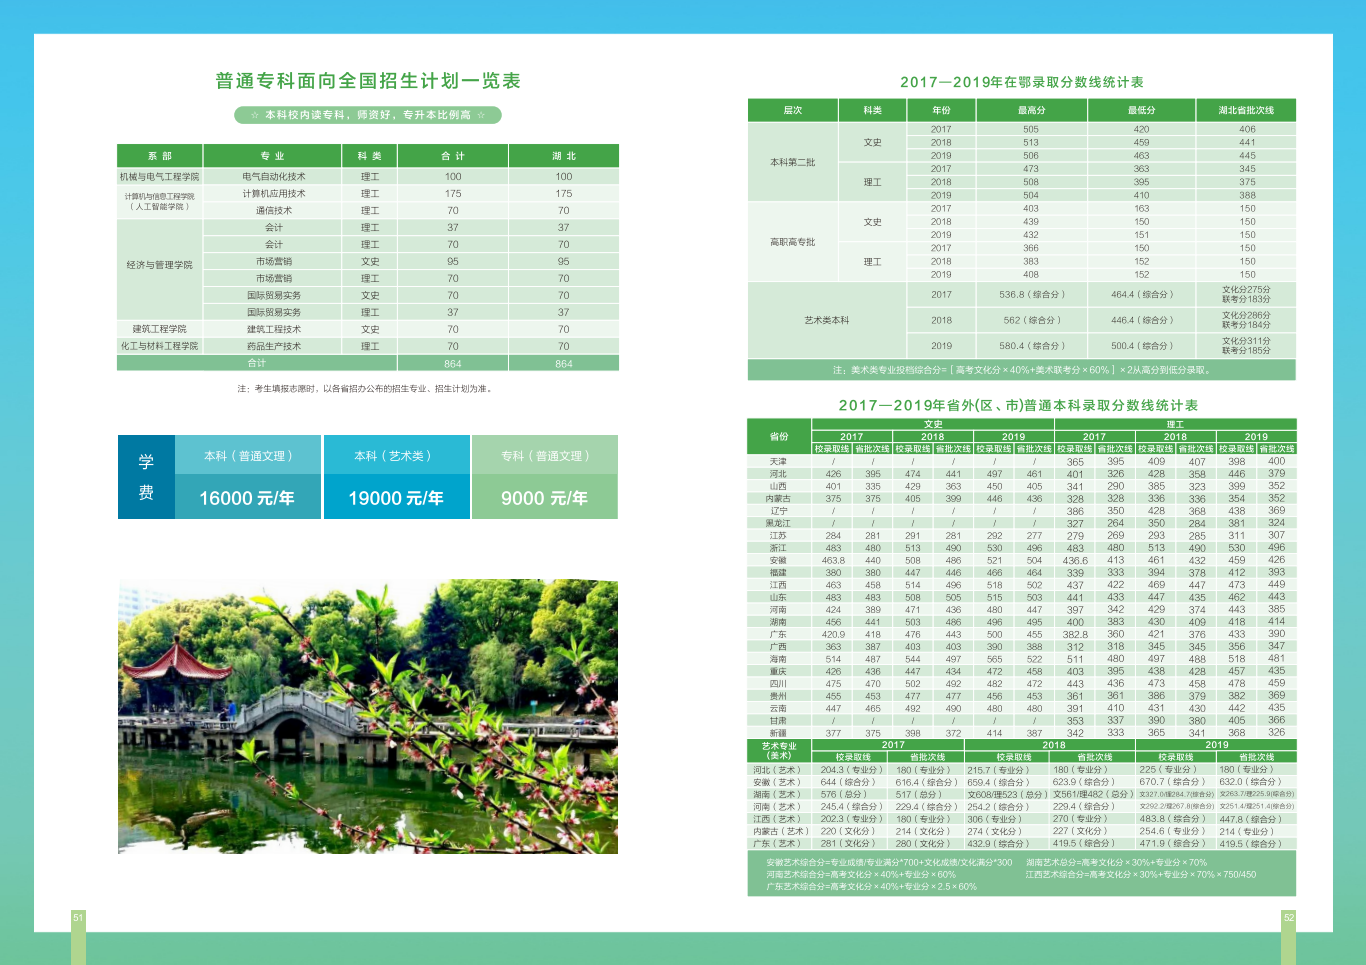Select the 化工与材料工程学院 cell
Screen dimensions: 1366x965
160,346
